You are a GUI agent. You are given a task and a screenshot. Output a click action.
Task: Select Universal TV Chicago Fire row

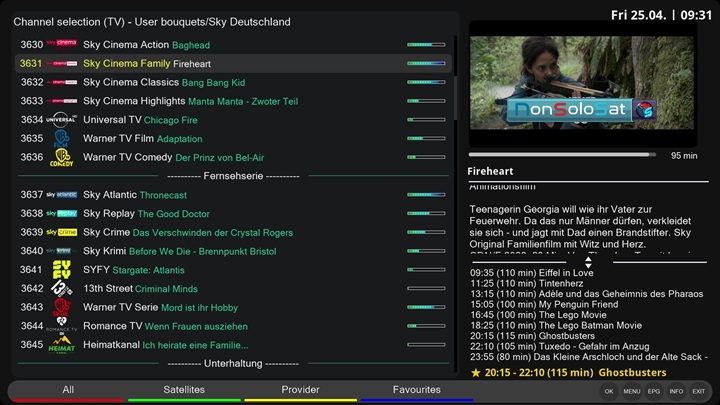[233, 120]
